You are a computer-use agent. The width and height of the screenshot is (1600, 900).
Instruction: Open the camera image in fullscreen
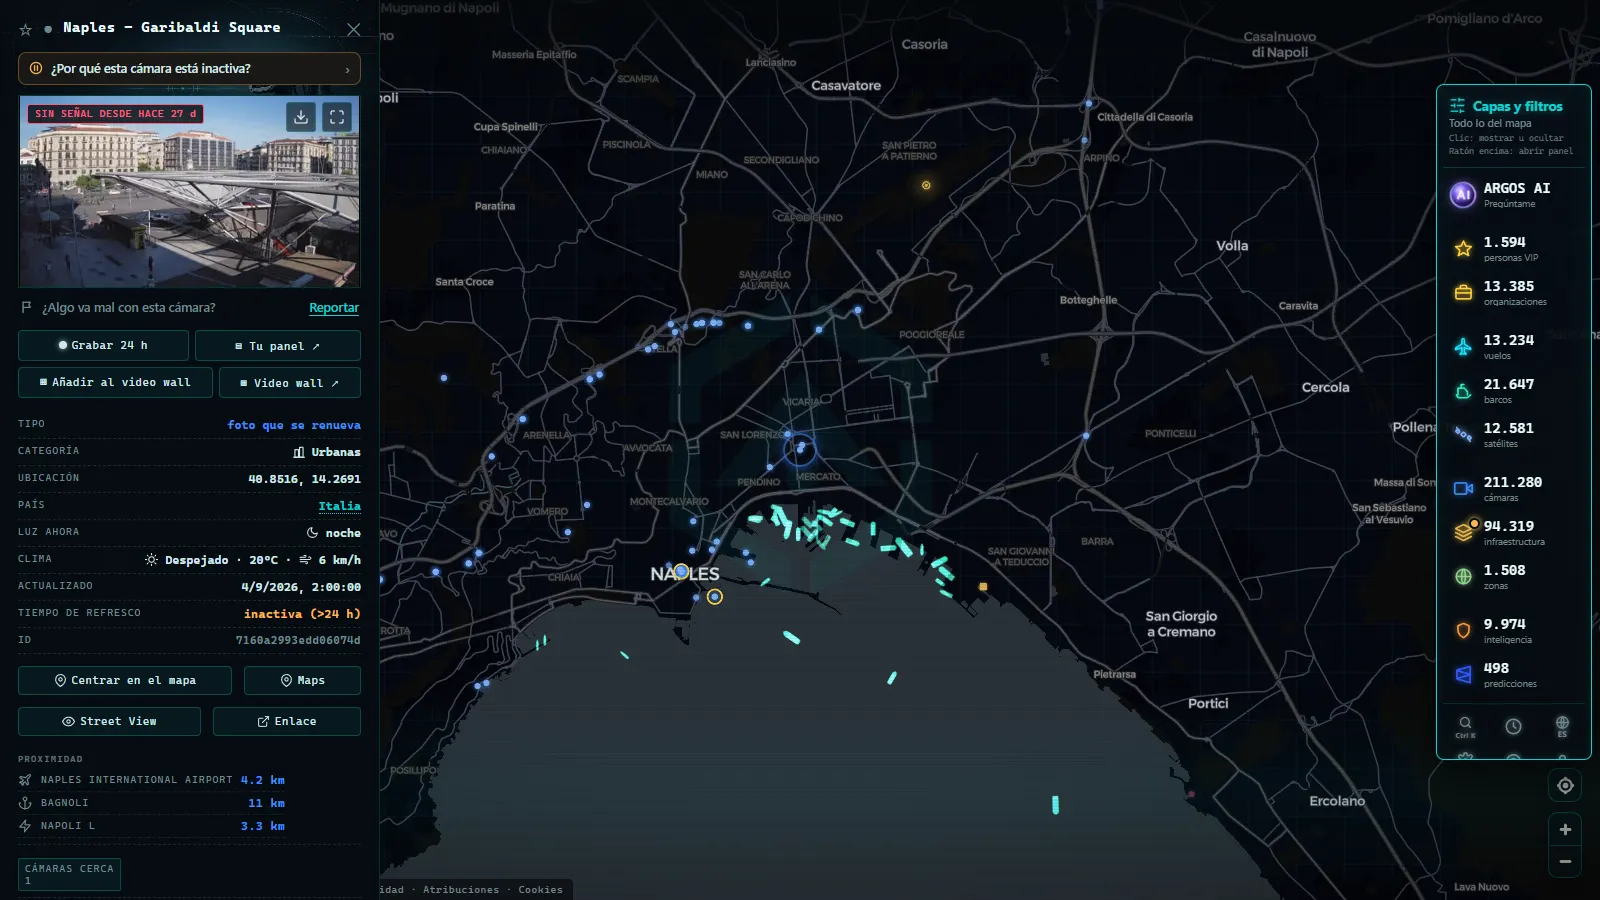tap(337, 117)
